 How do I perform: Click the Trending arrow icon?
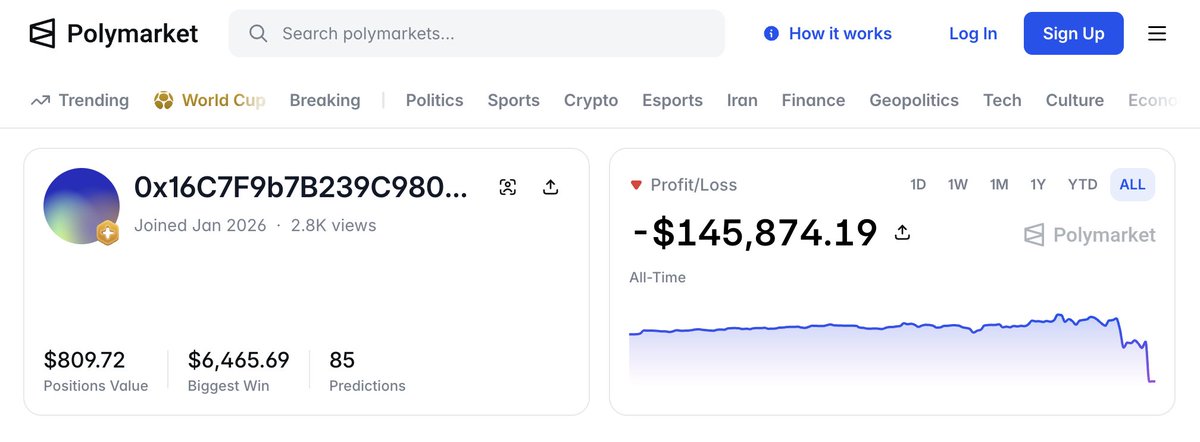click(40, 101)
